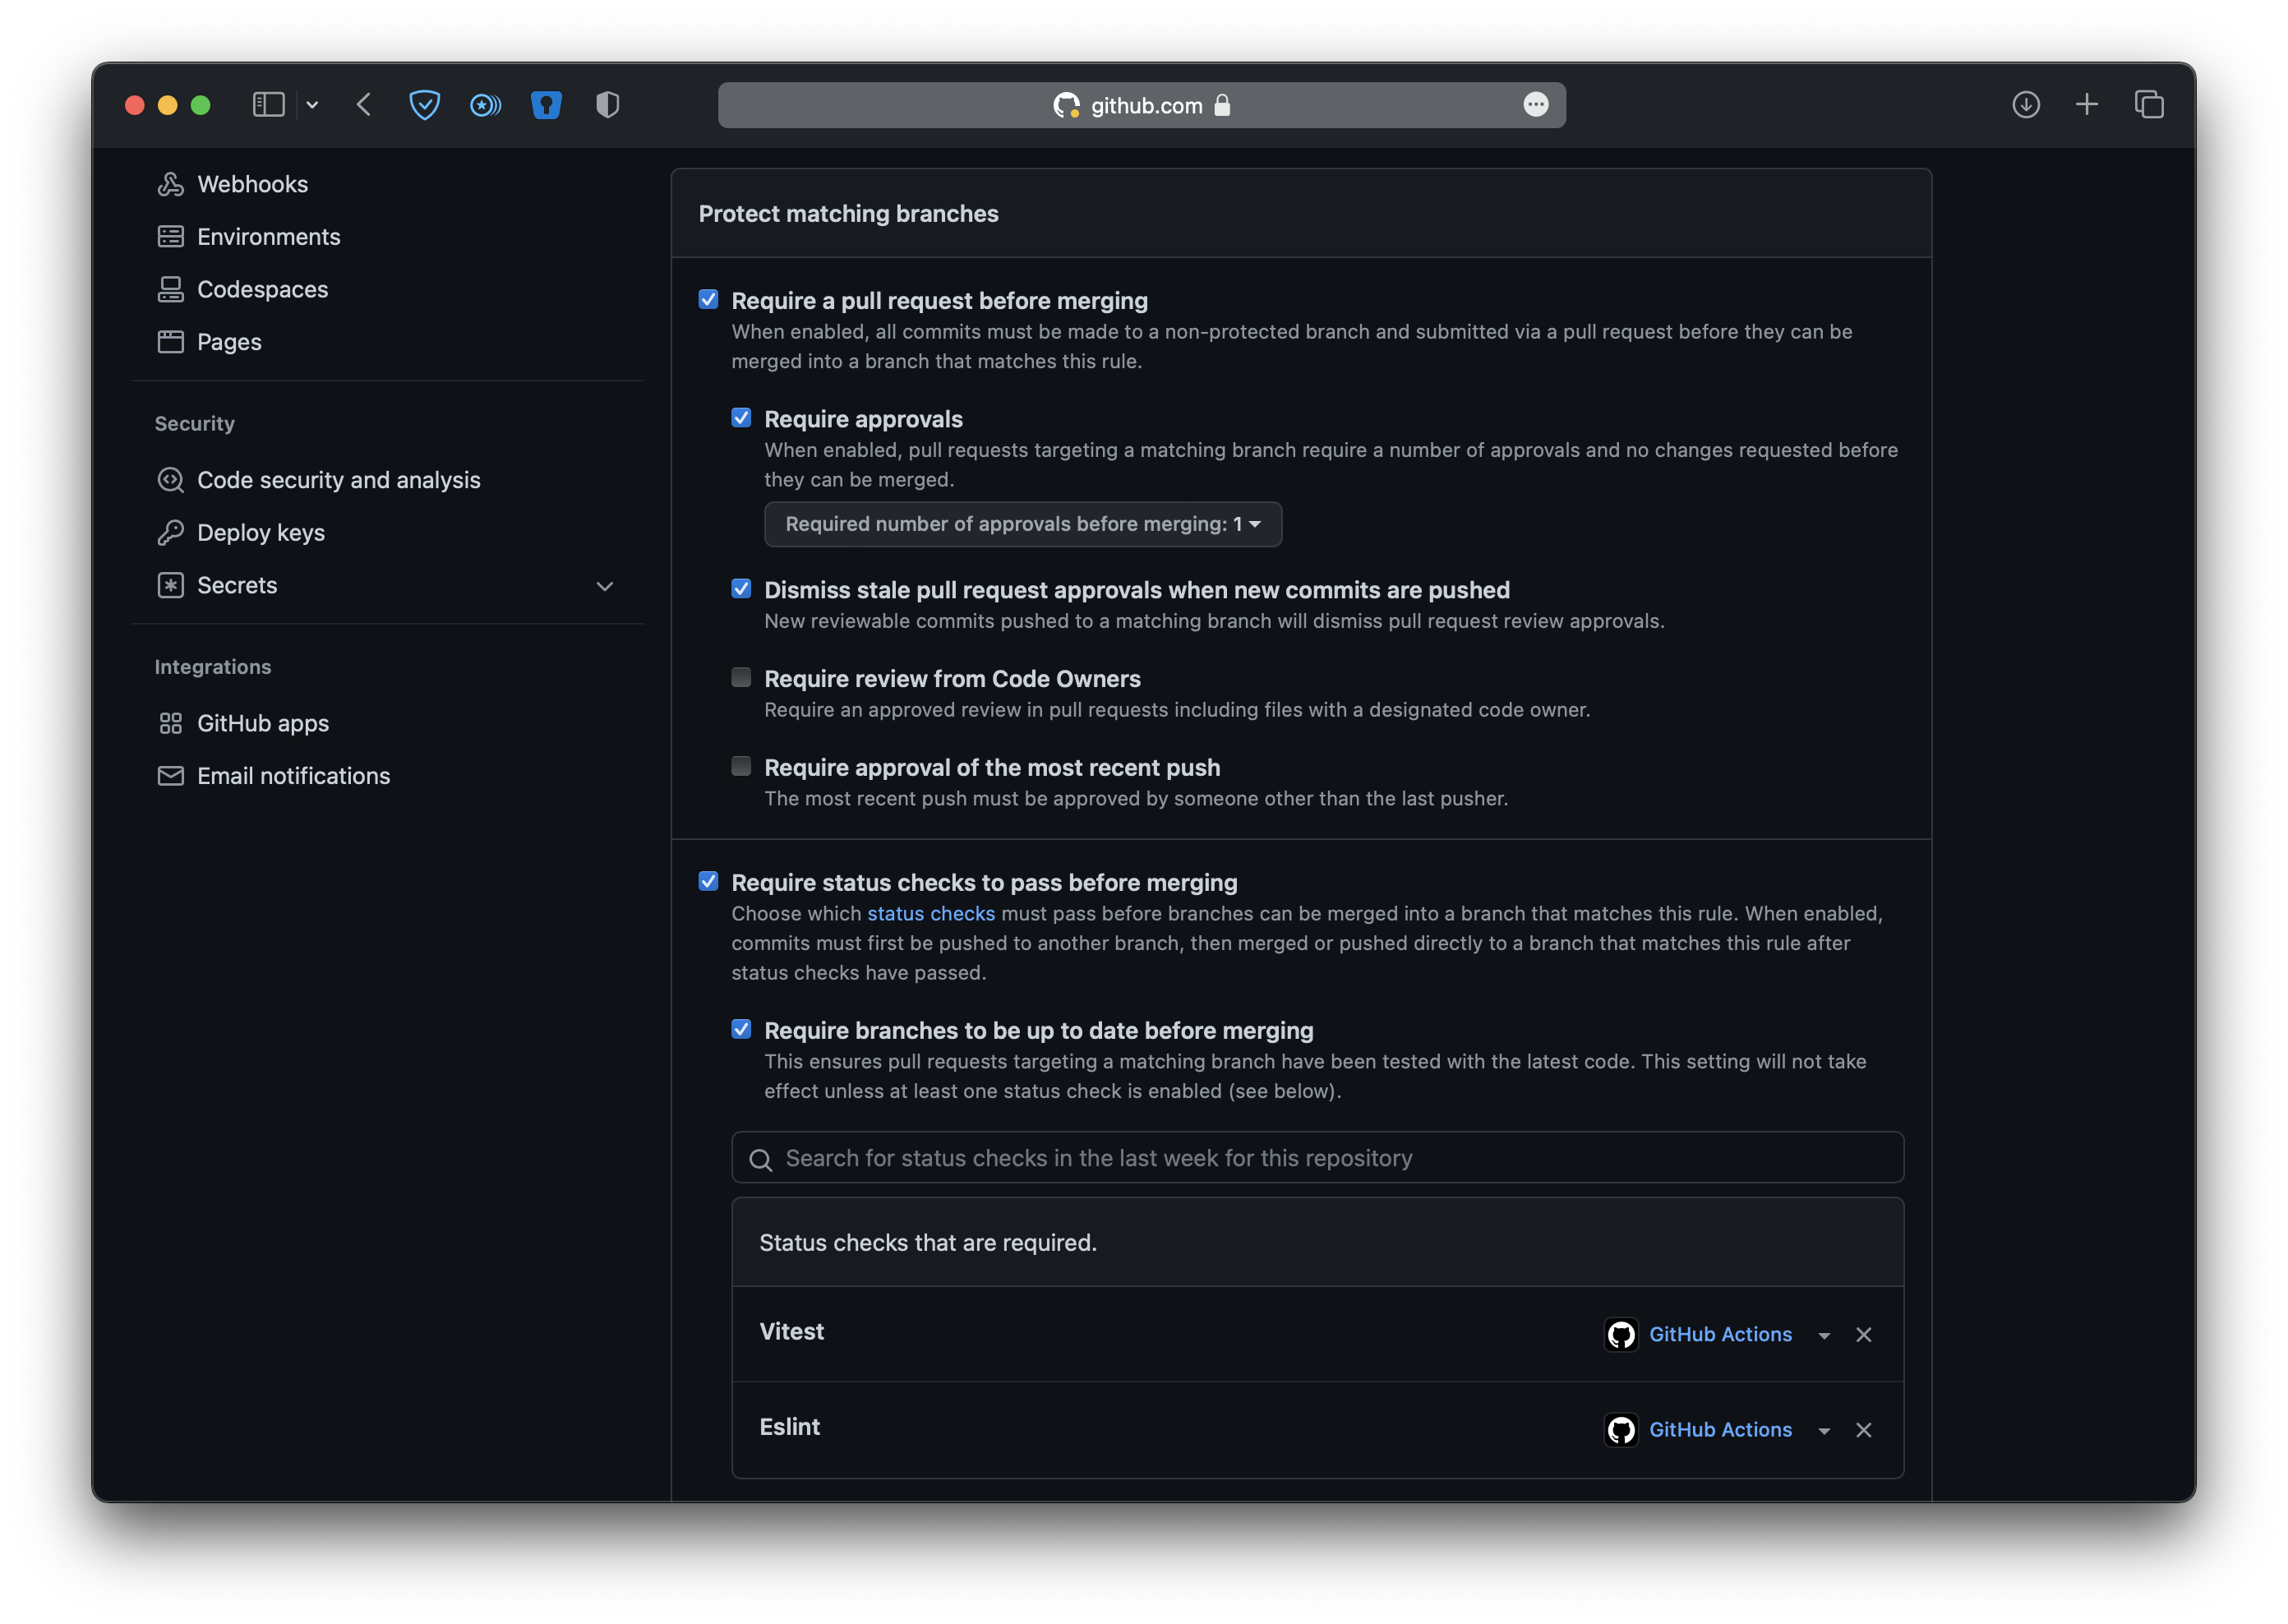The width and height of the screenshot is (2288, 1624).
Task: Click the browser tab overview icon
Action: 2148,105
